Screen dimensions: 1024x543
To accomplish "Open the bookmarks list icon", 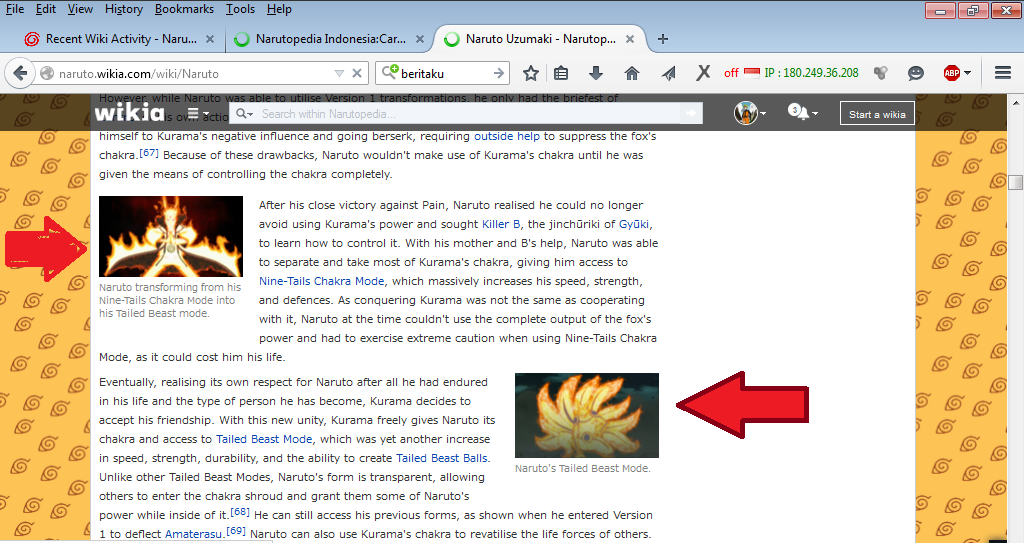I will (561, 73).
